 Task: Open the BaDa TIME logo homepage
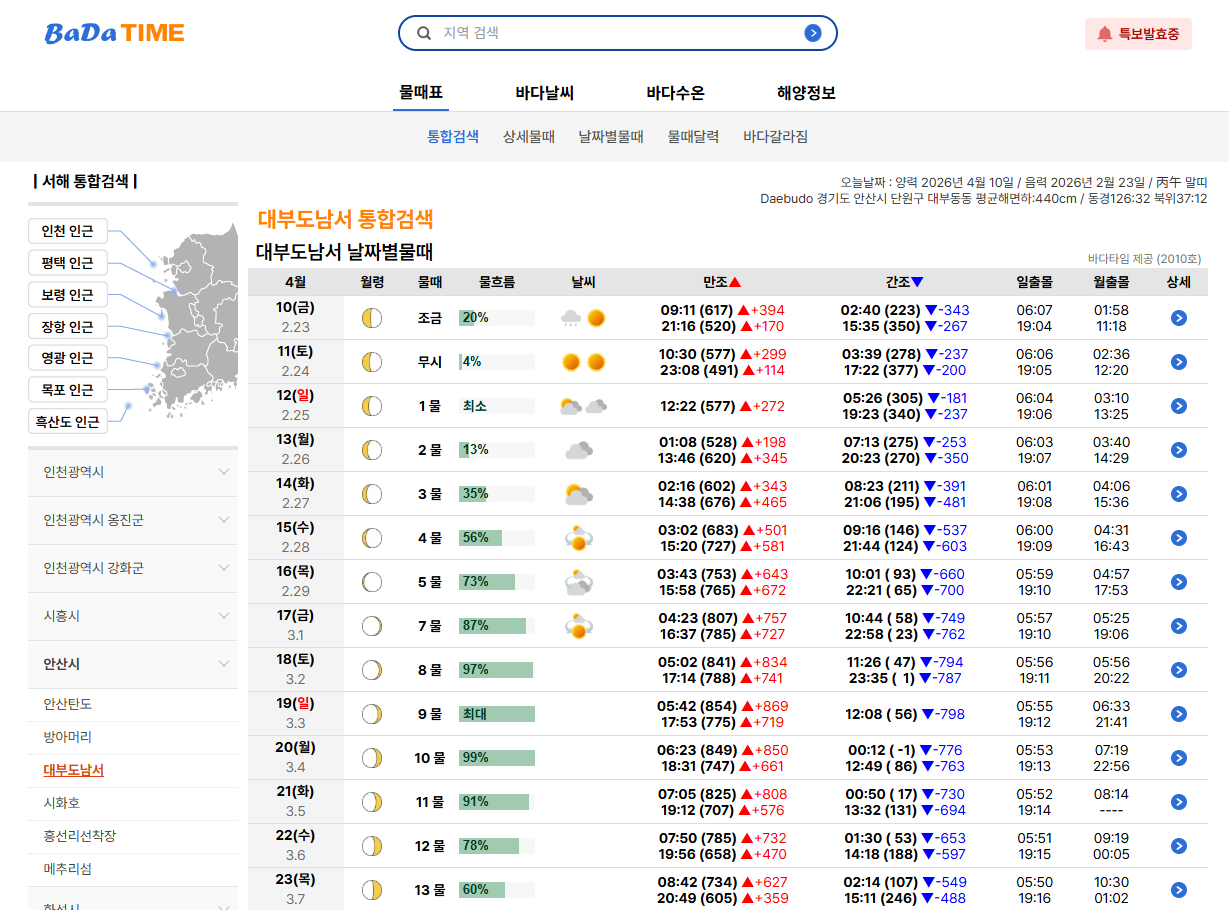[114, 33]
